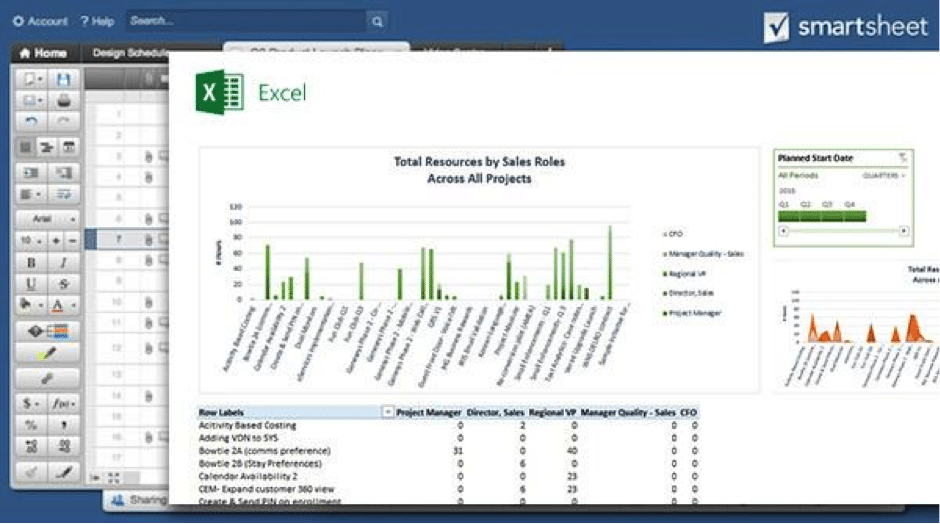940x524 pixels.
Task: Click timeline scroll right arrow
Action: click(903, 231)
